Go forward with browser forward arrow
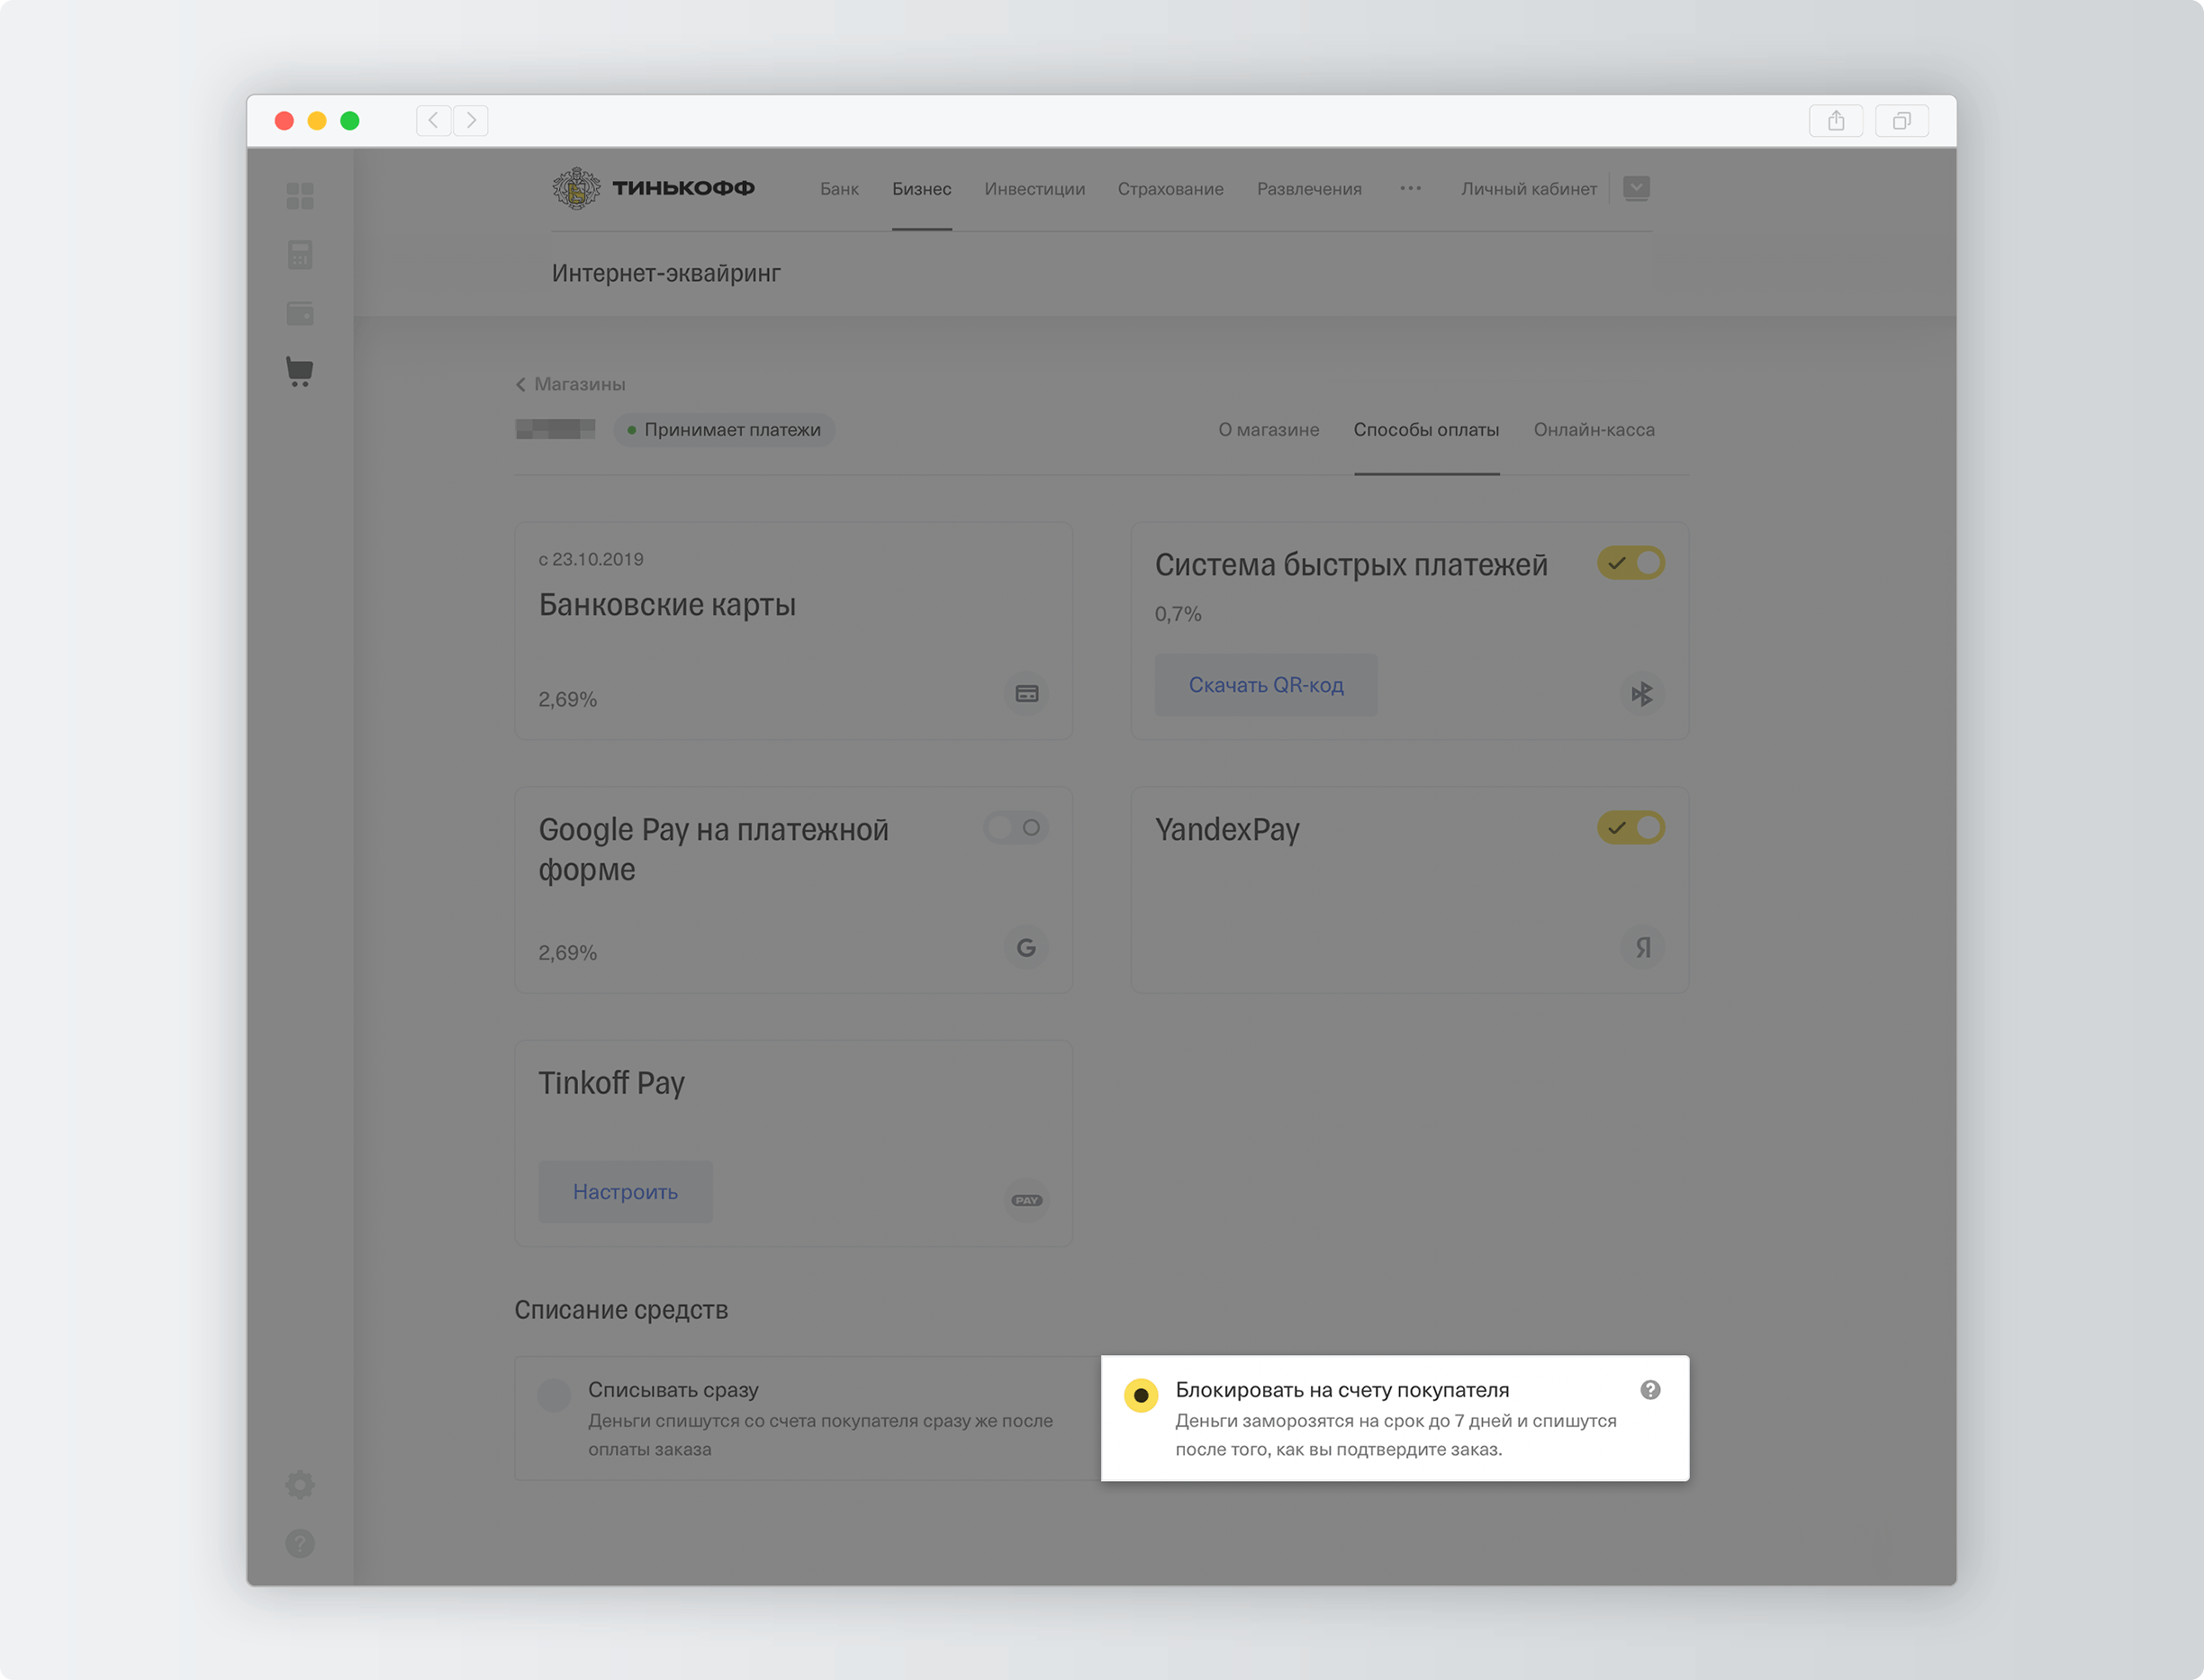Screen dimensions: 2204x1680 (471, 121)
